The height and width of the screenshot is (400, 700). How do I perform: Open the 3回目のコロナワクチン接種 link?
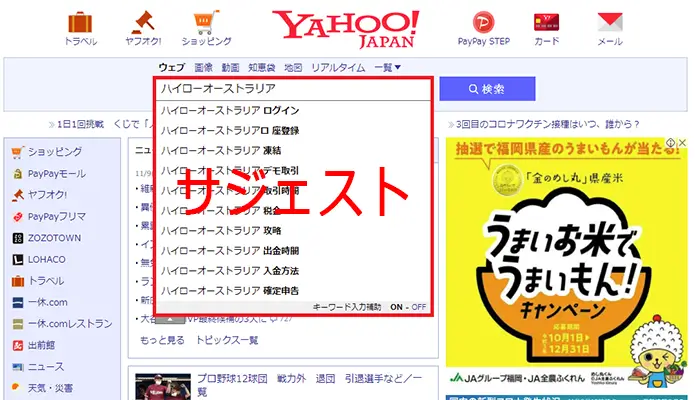click(547, 124)
